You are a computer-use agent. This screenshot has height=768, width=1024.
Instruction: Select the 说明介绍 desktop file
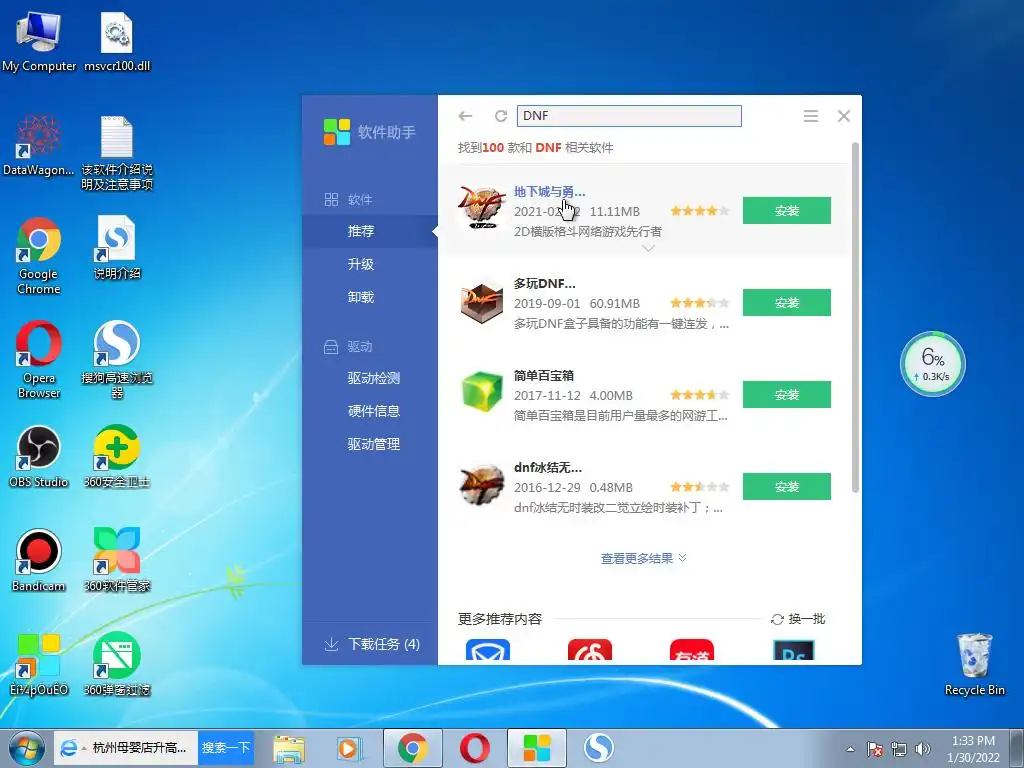[117, 248]
